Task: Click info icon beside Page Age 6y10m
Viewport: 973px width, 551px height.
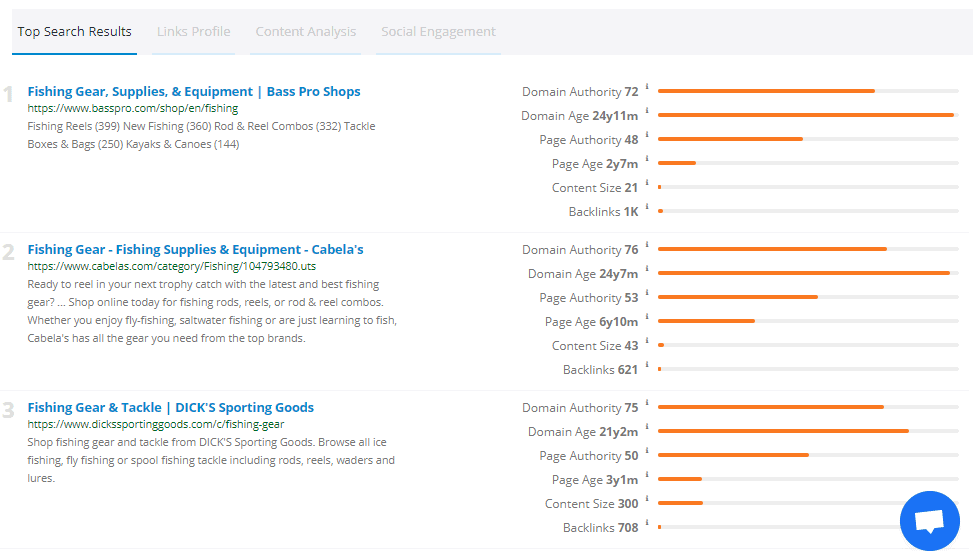Action: tap(647, 317)
